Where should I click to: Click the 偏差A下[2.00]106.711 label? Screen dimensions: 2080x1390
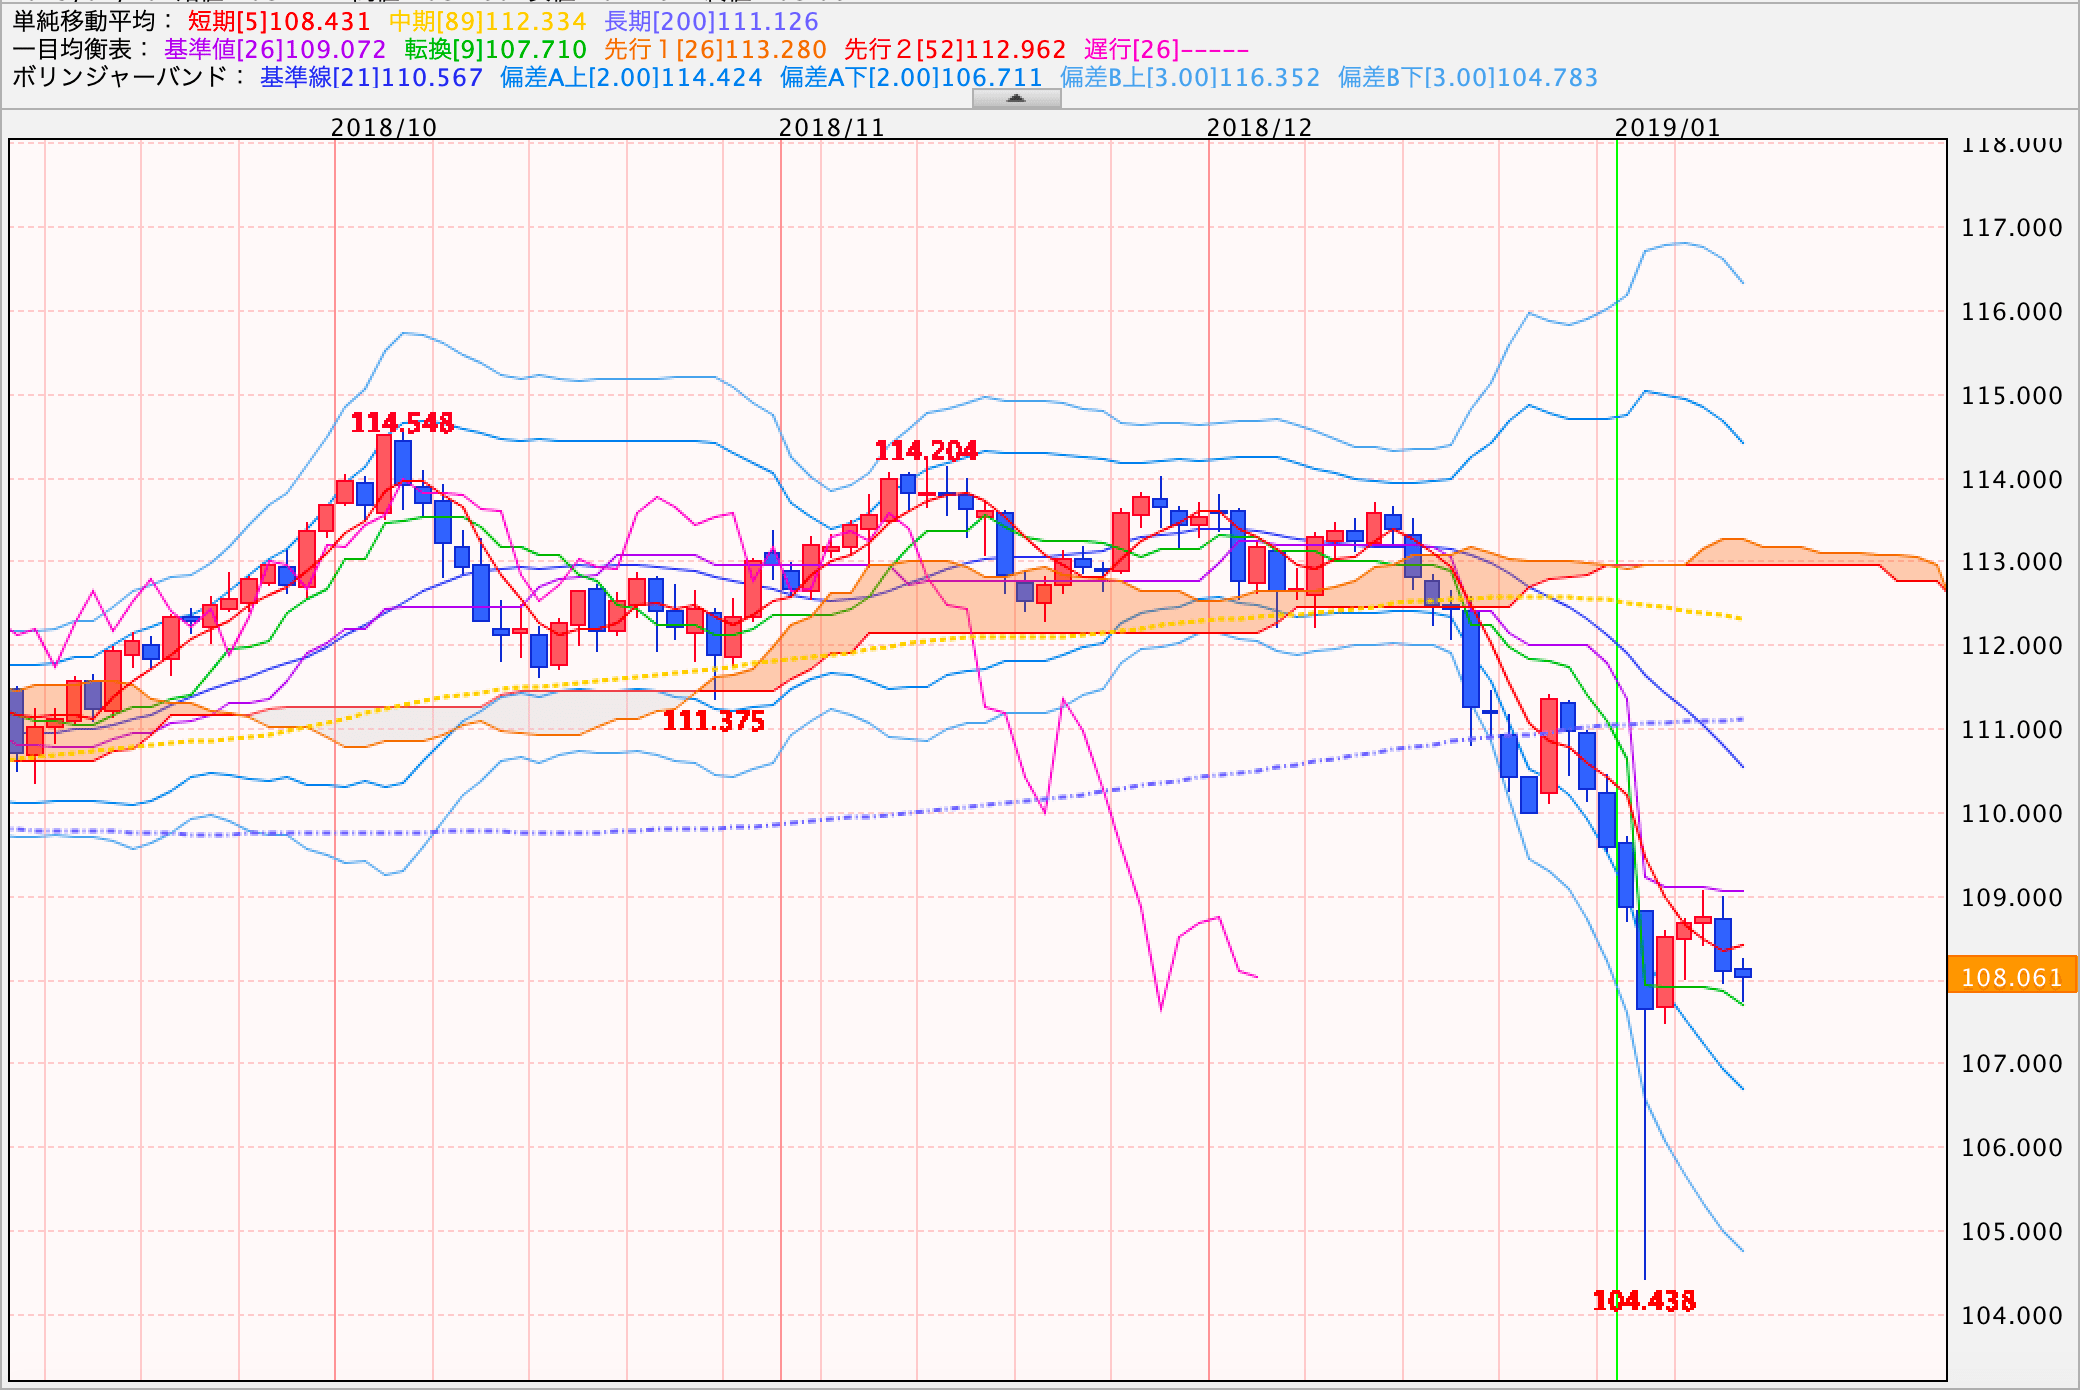click(911, 77)
